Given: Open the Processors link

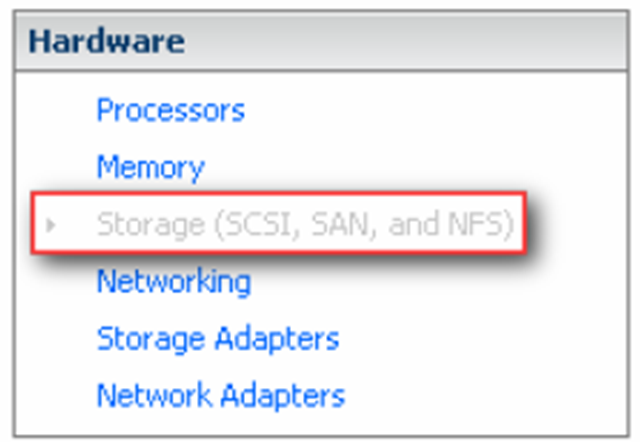Looking at the screenshot, I should click(x=170, y=110).
